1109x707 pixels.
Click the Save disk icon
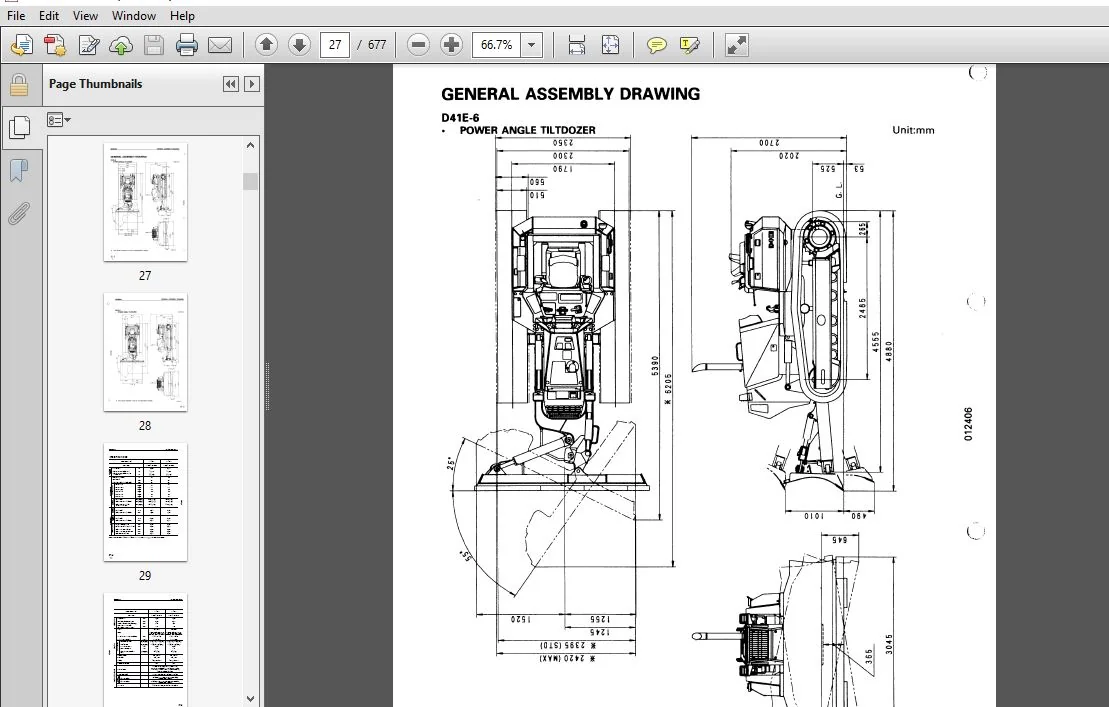(153, 45)
